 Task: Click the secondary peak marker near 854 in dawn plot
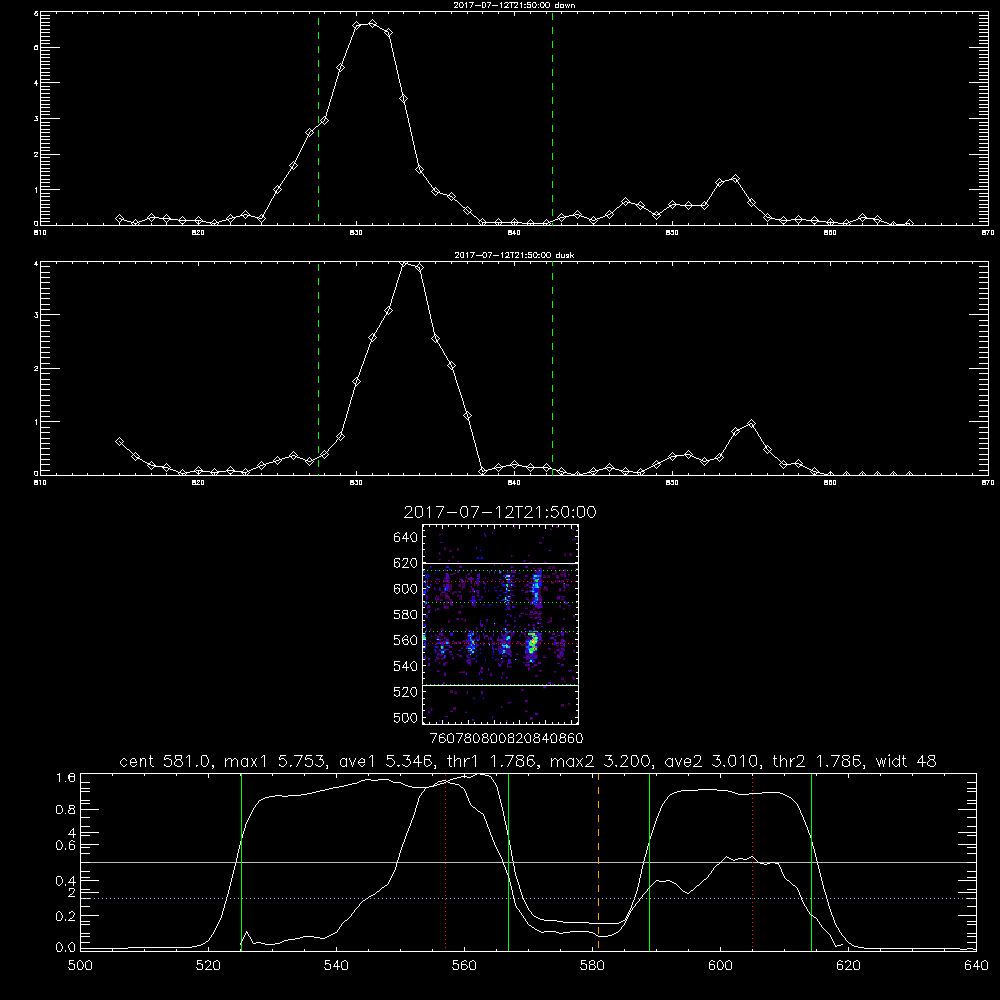click(735, 179)
